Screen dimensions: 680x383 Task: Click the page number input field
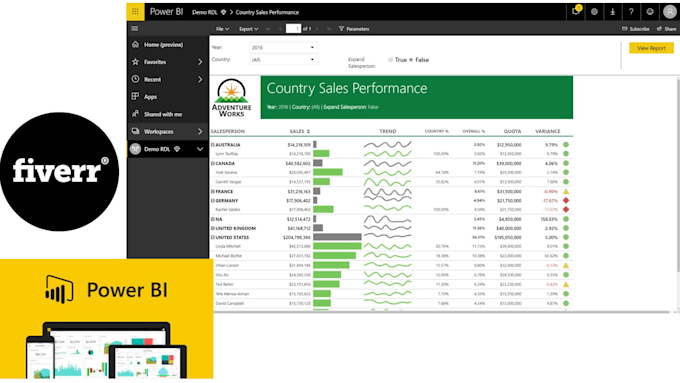pyautogui.click(x=293, y=29)
